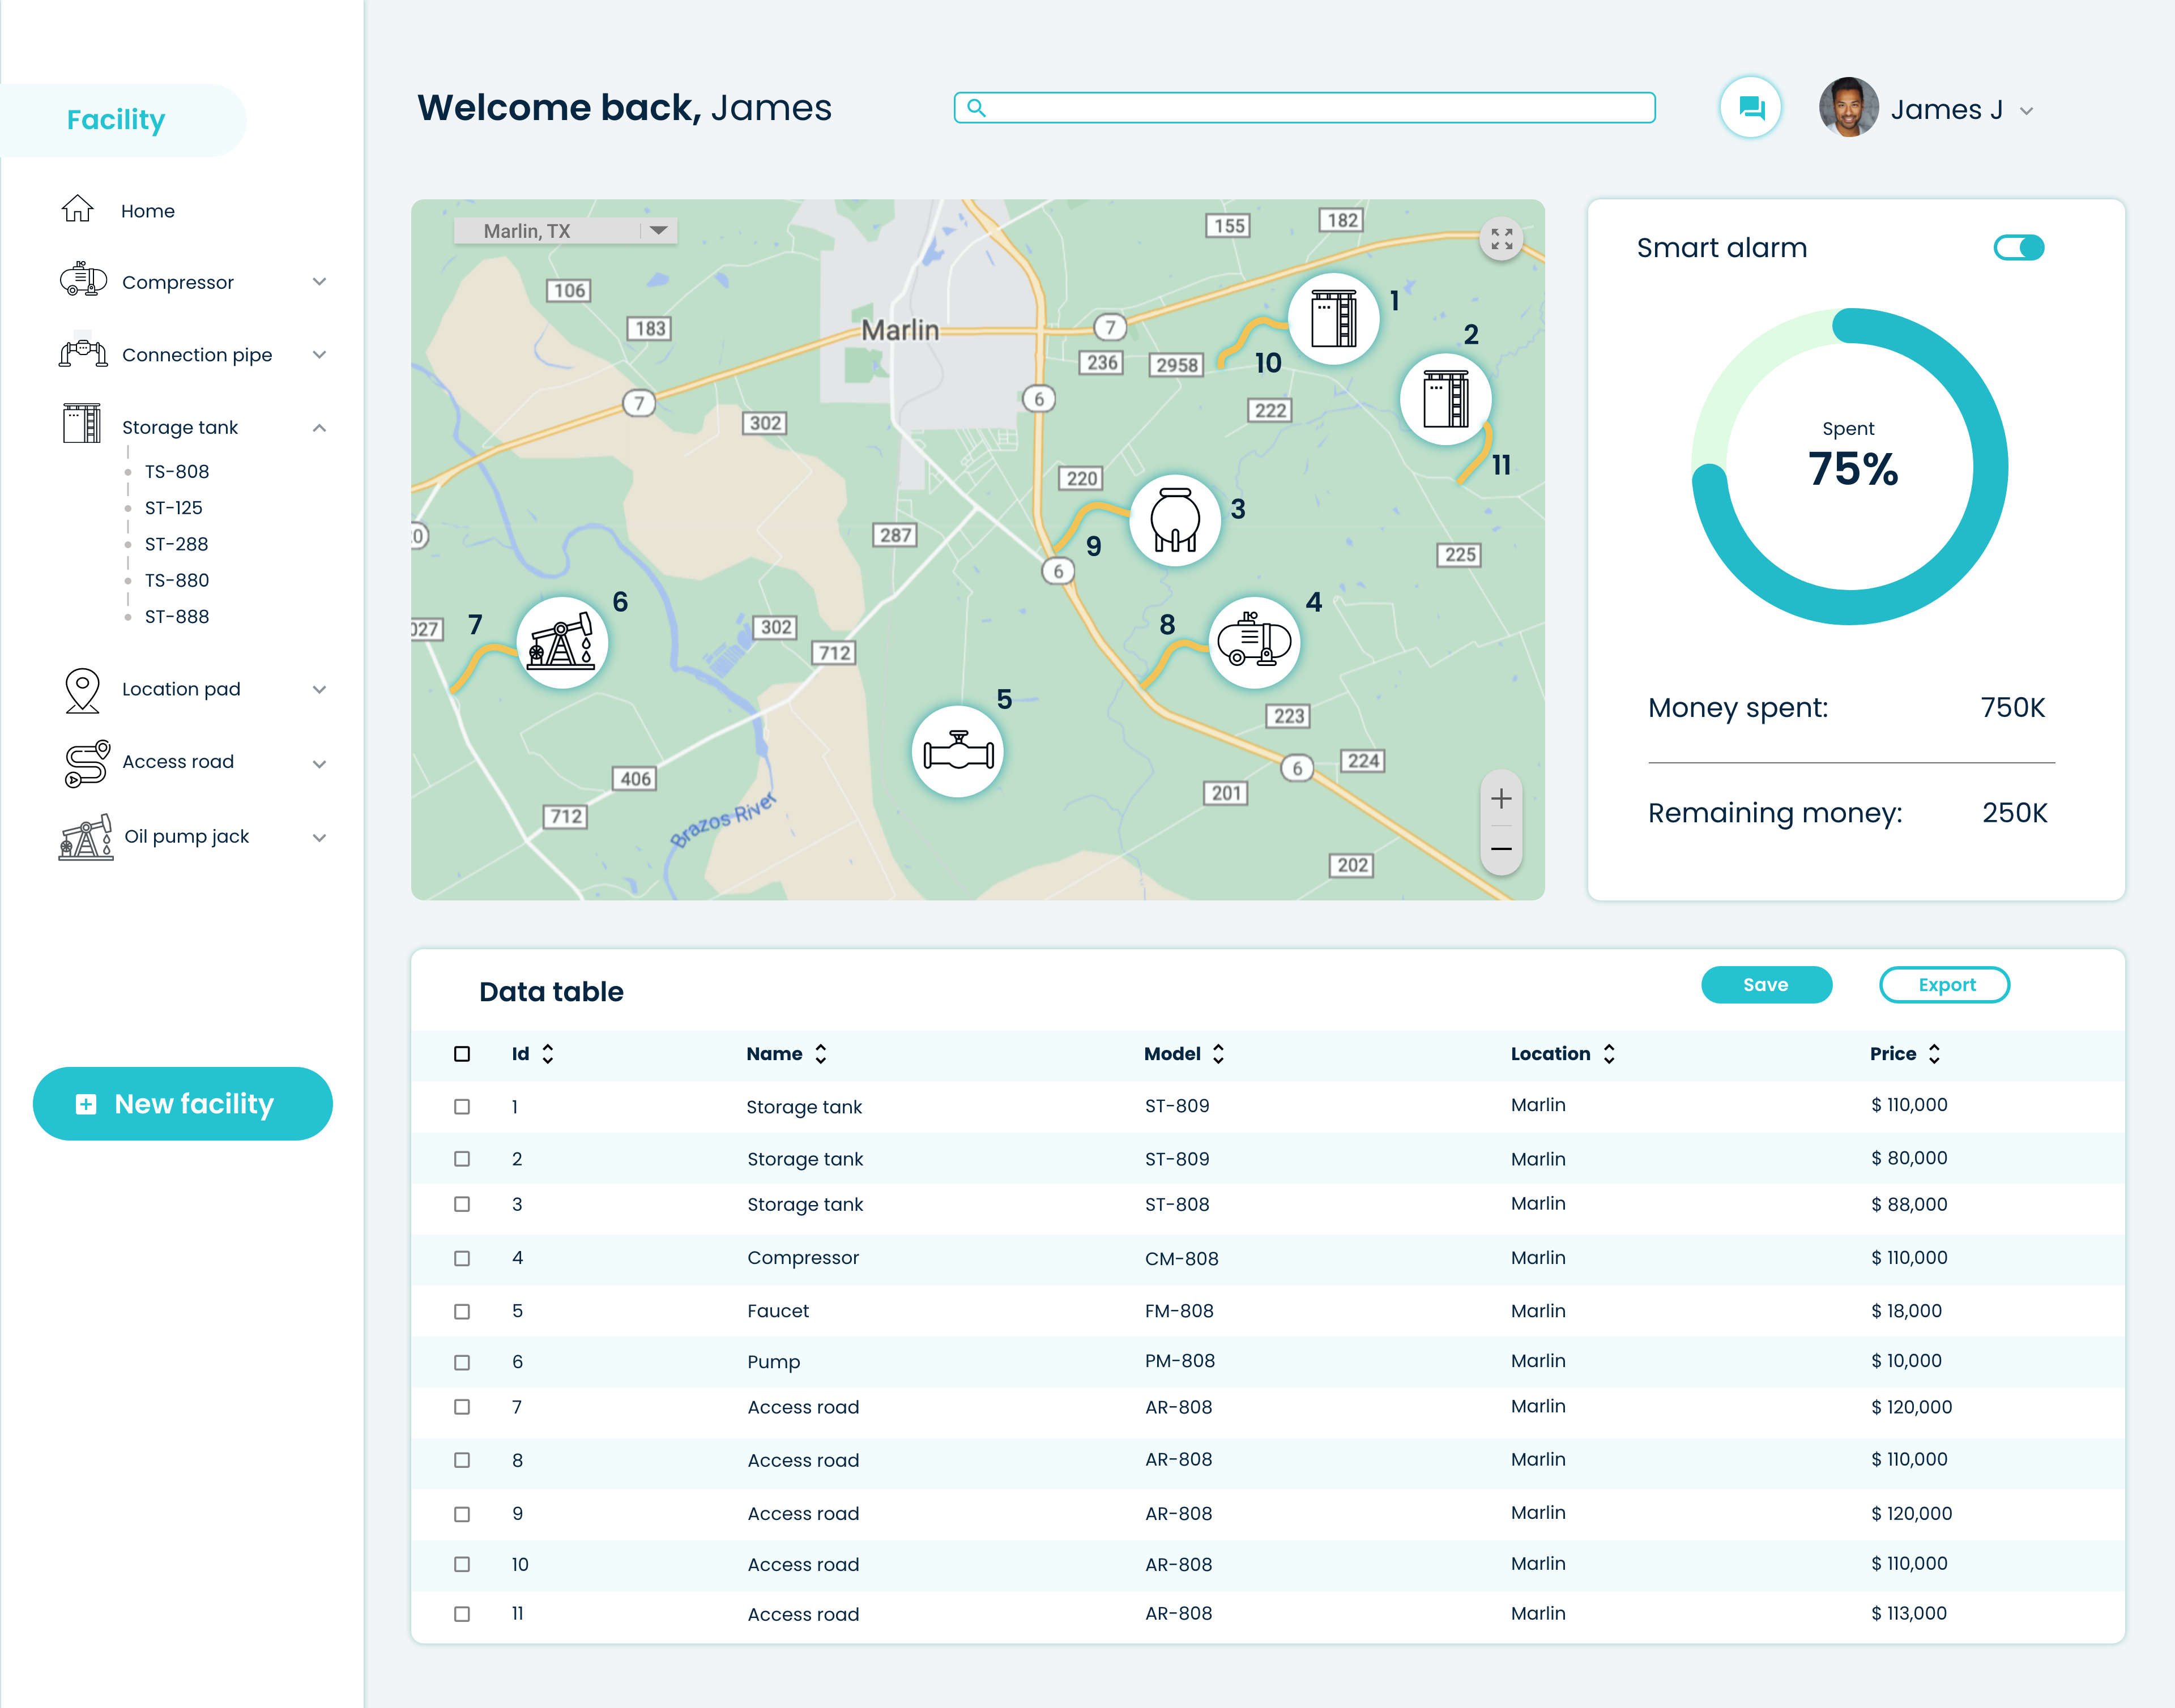Click the round tank marker numbered 3

(1174, 520)
